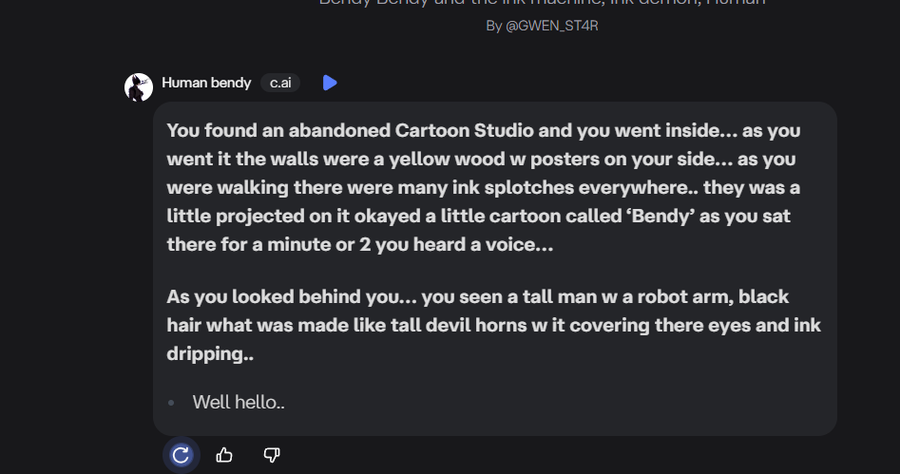Click the word 'dripping..' ending the second paragraph
This screenshot has height=474, width=900.
point(210,354)
